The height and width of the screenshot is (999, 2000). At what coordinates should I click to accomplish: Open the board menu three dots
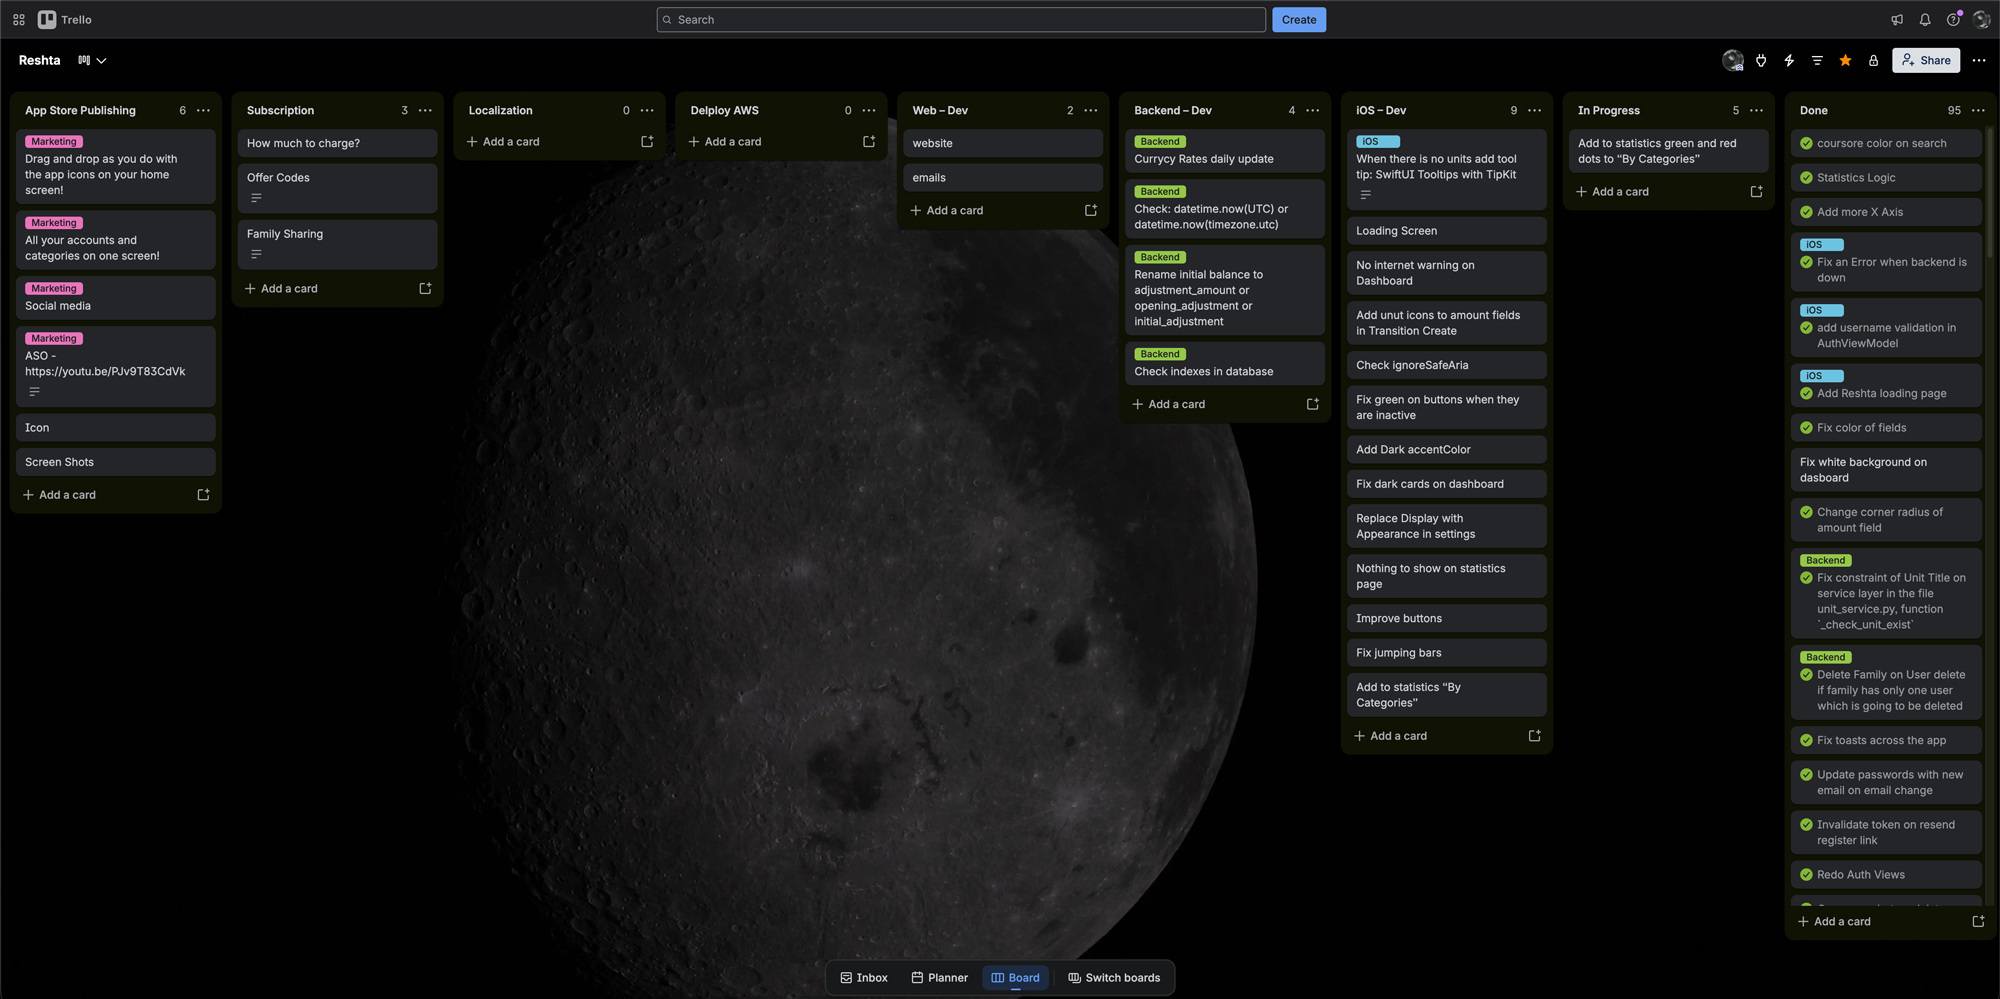[x=1979, y=60]
